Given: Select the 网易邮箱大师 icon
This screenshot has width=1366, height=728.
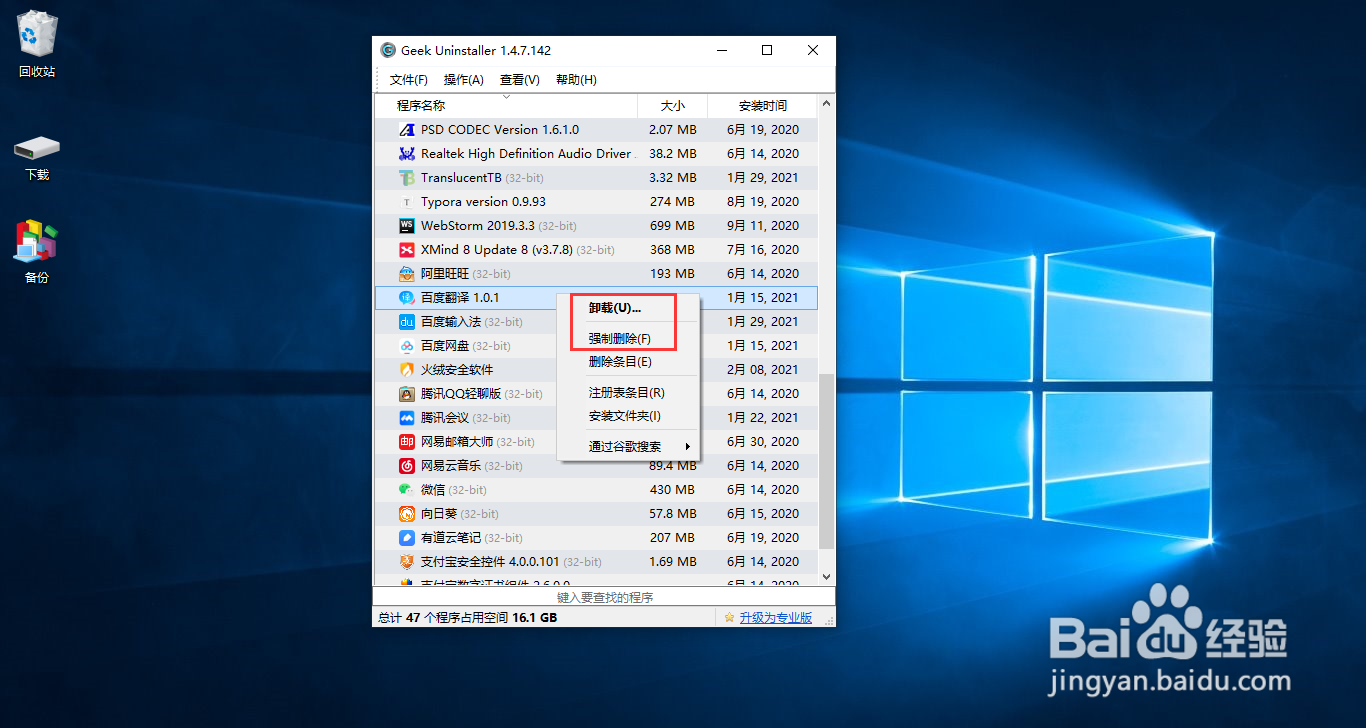Looking at the screenshot, I should 406,442.
